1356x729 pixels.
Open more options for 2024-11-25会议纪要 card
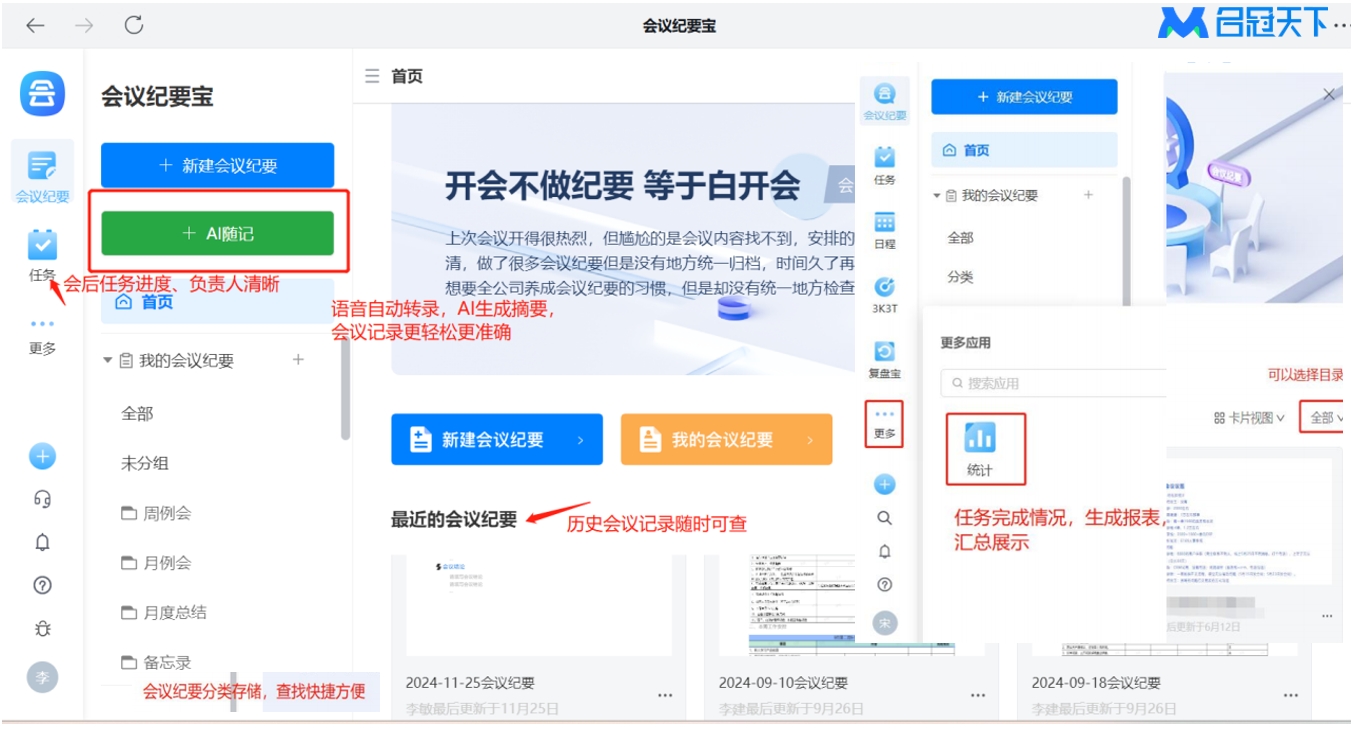pyautogui.click(x=665, y=695)
